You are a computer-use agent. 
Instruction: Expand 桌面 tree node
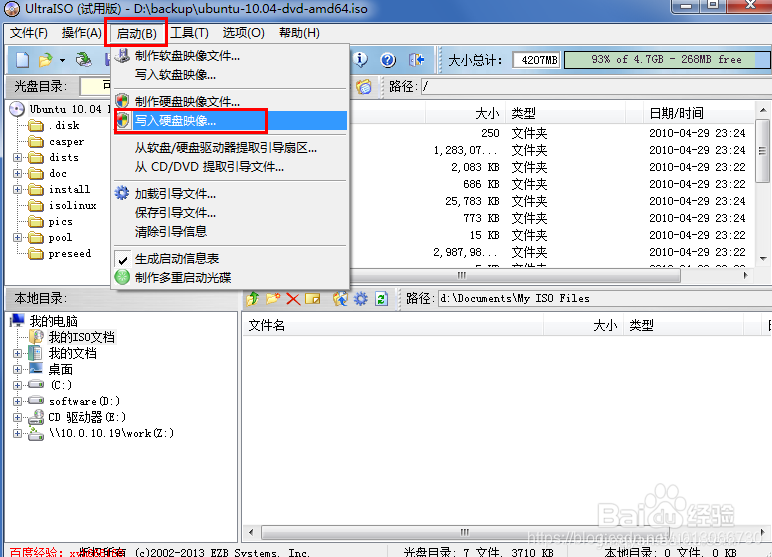click(x=18, y=369)
